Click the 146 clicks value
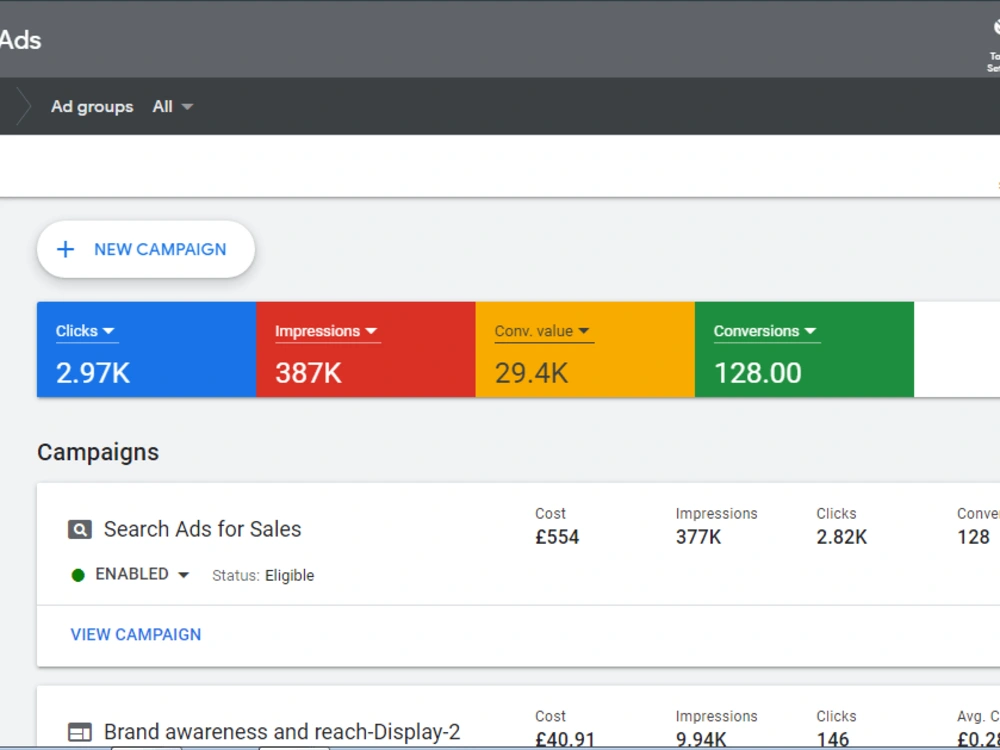 coord(833,740)
